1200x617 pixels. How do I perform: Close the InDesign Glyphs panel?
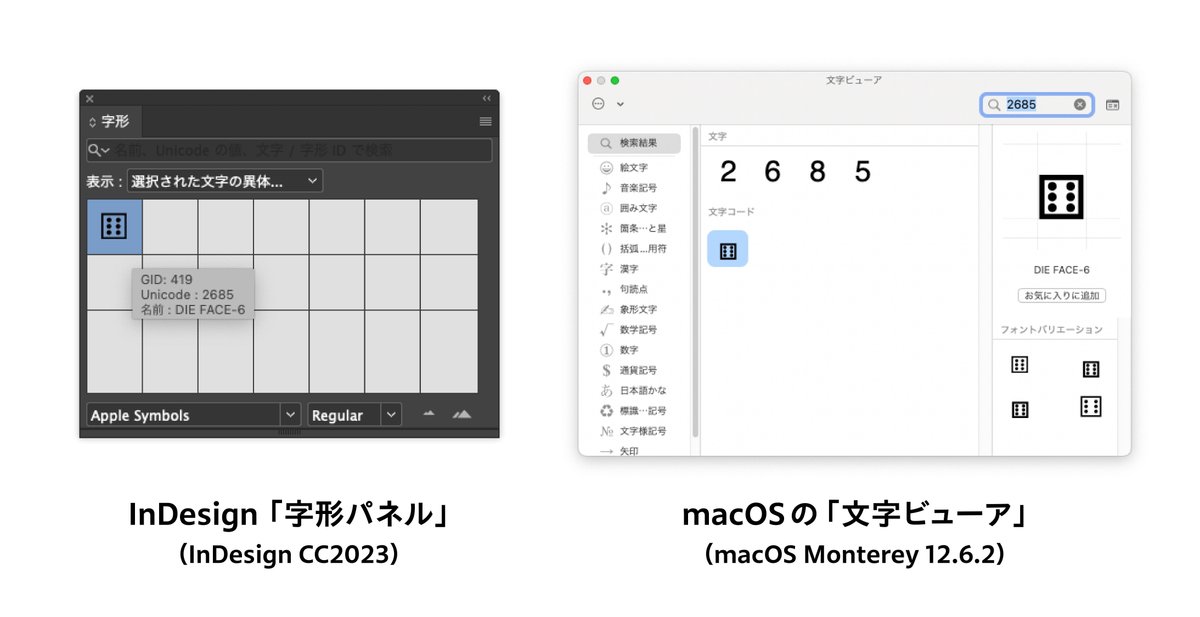(x=89, y=98)
